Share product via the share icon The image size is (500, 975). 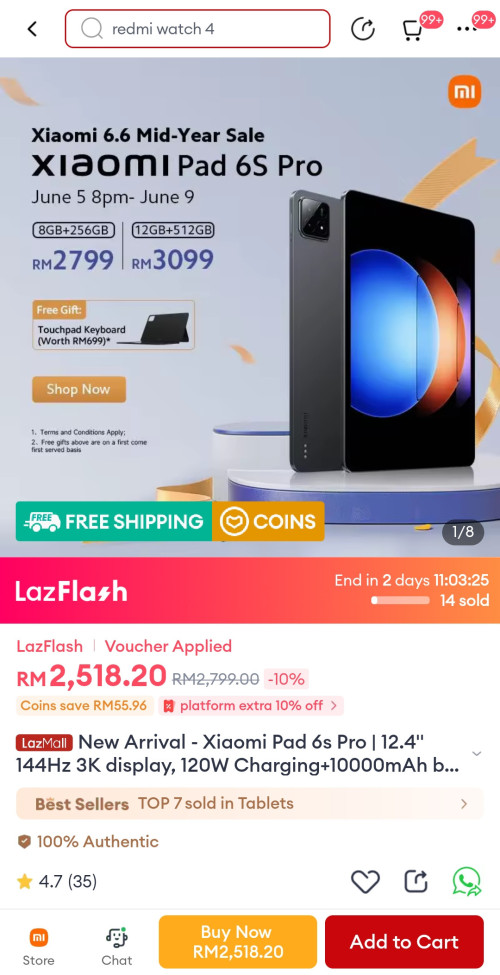coord(416,881)
